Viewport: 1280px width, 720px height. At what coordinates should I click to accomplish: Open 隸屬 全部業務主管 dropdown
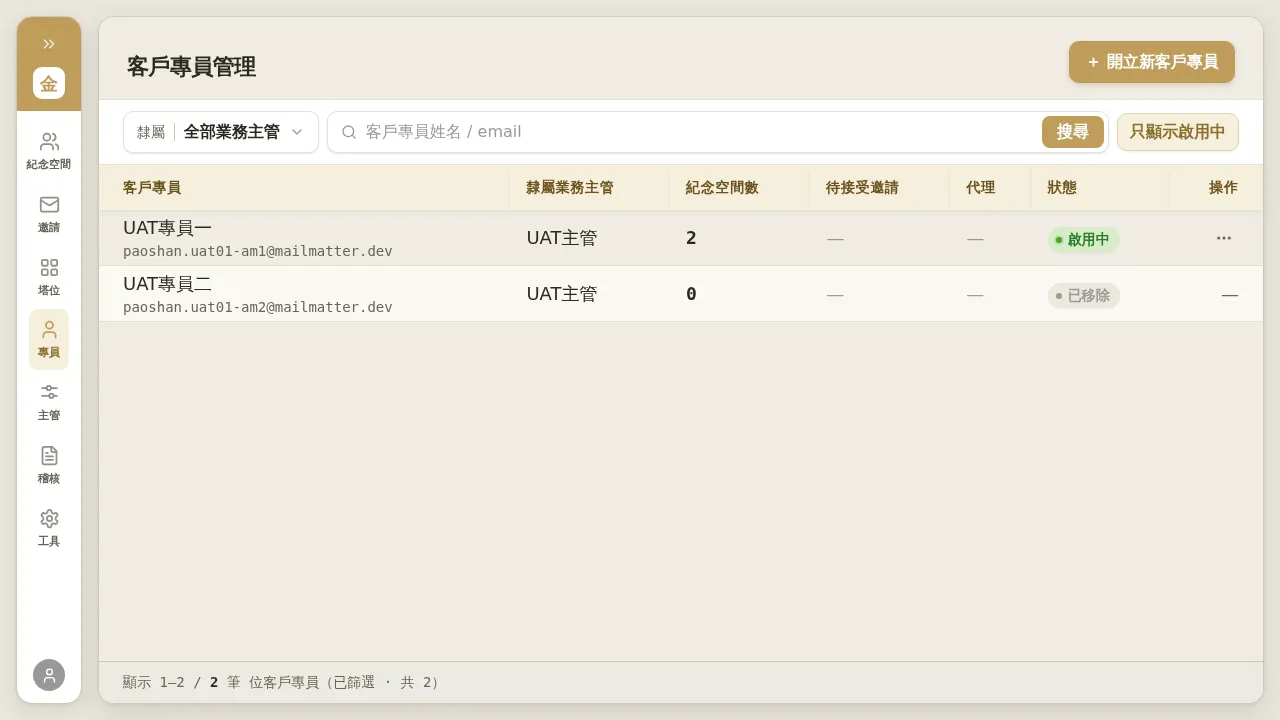(221, 132)
